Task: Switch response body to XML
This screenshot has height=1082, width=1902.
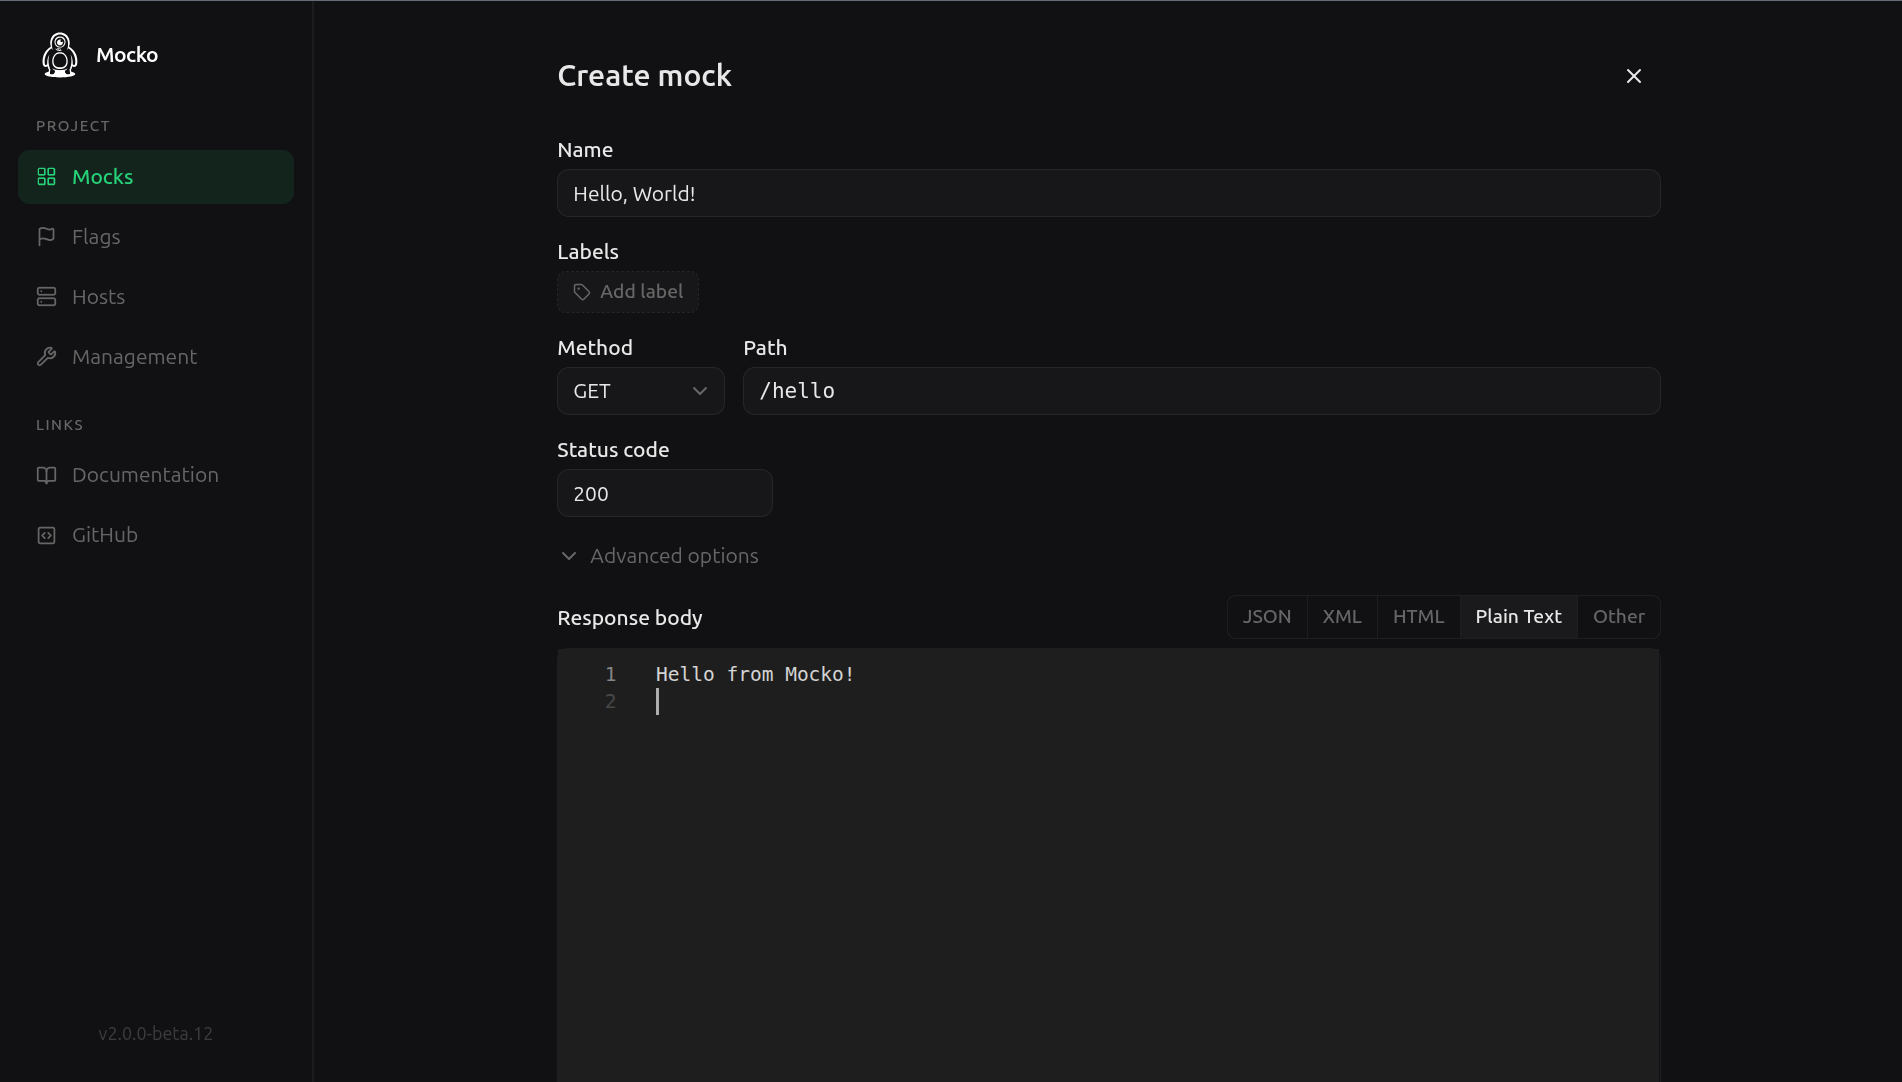Action: [x=1342, y=617]
